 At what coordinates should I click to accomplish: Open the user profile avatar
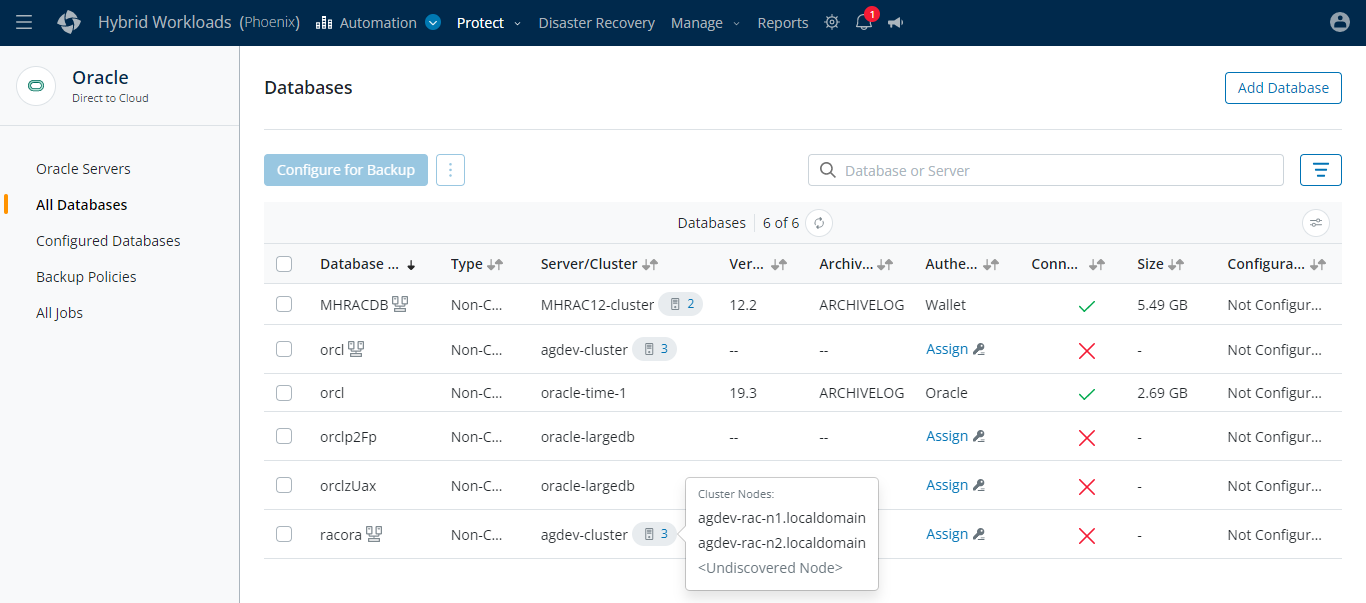coord(1340,22)
